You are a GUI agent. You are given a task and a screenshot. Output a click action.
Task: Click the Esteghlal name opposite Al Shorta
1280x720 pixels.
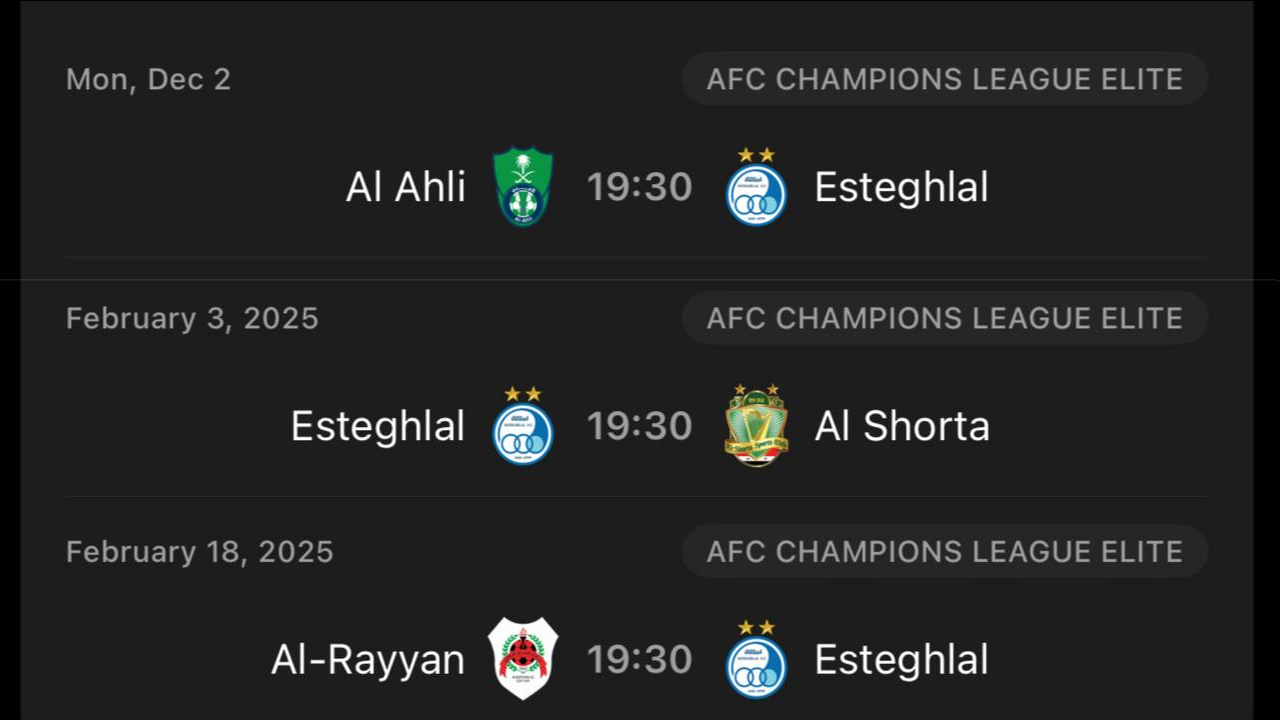[x=378, y=426]
